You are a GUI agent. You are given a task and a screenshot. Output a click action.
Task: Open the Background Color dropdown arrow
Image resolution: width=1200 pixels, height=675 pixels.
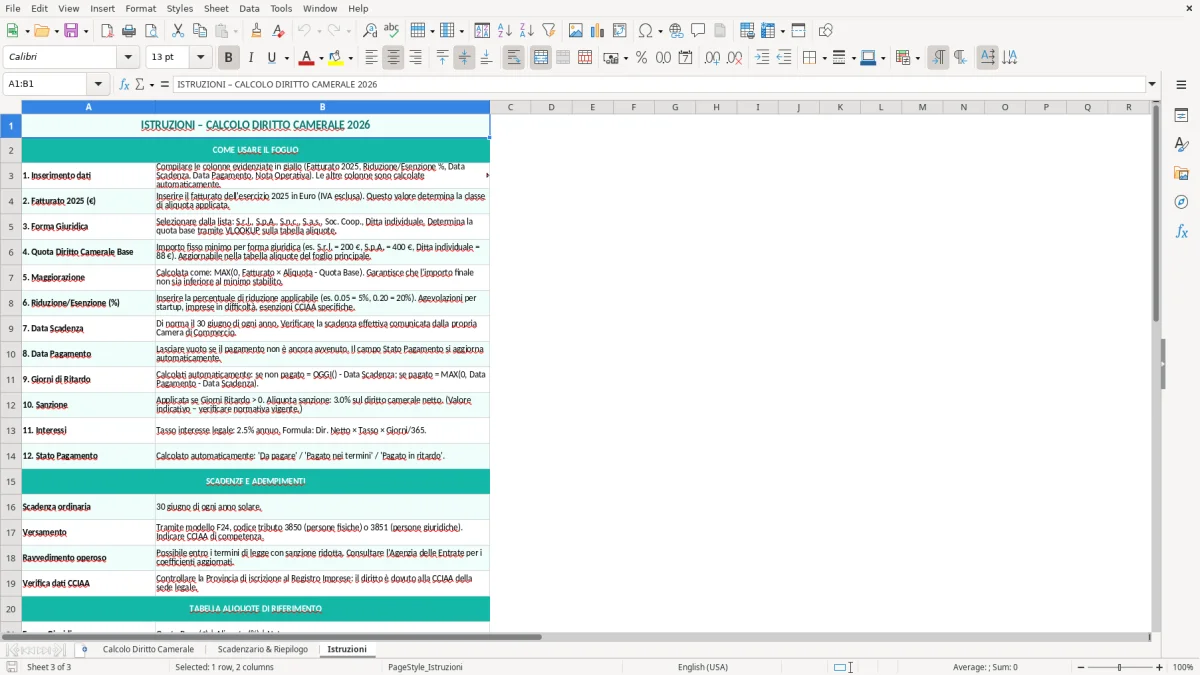point(350,58)
